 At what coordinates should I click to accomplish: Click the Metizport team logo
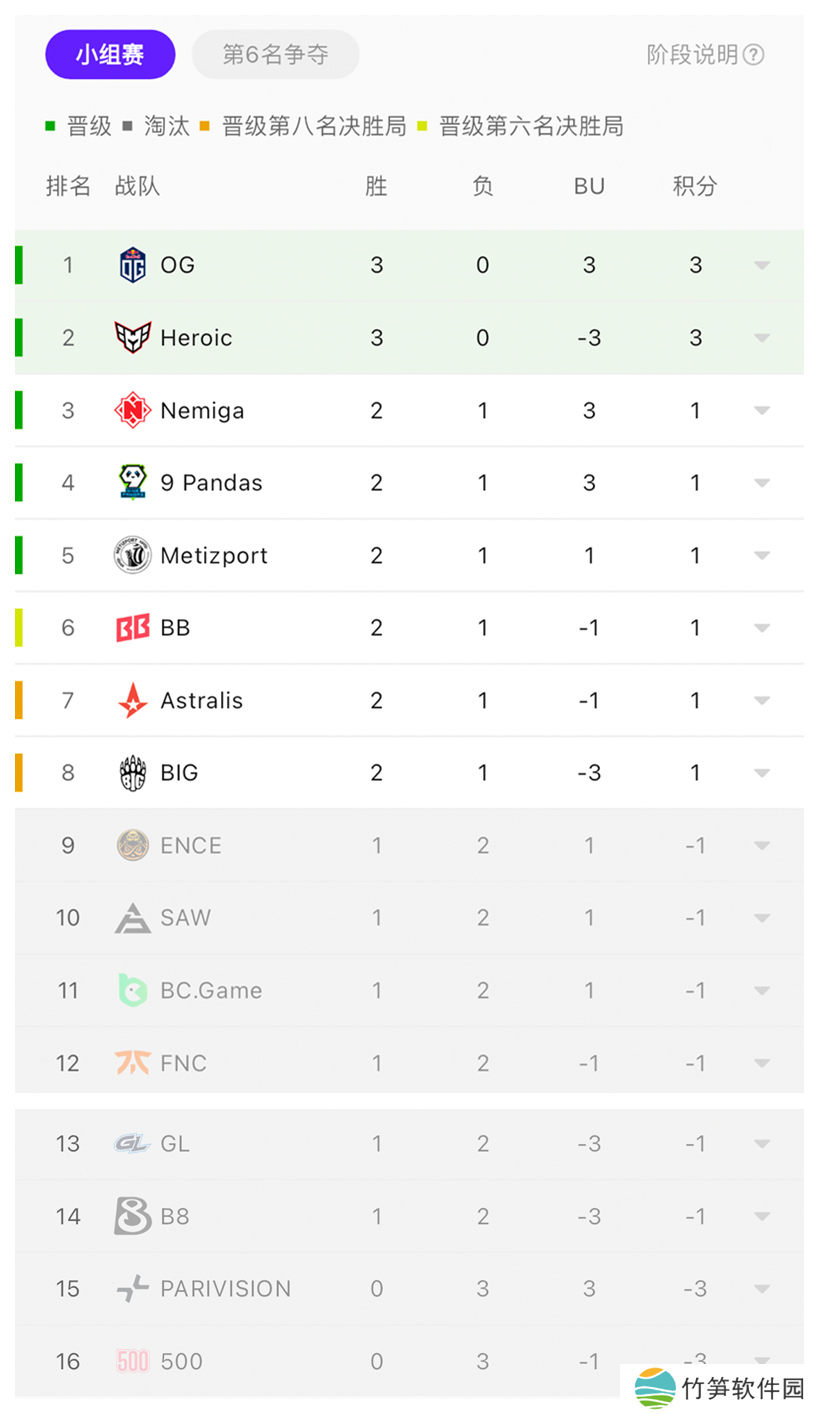132,555
